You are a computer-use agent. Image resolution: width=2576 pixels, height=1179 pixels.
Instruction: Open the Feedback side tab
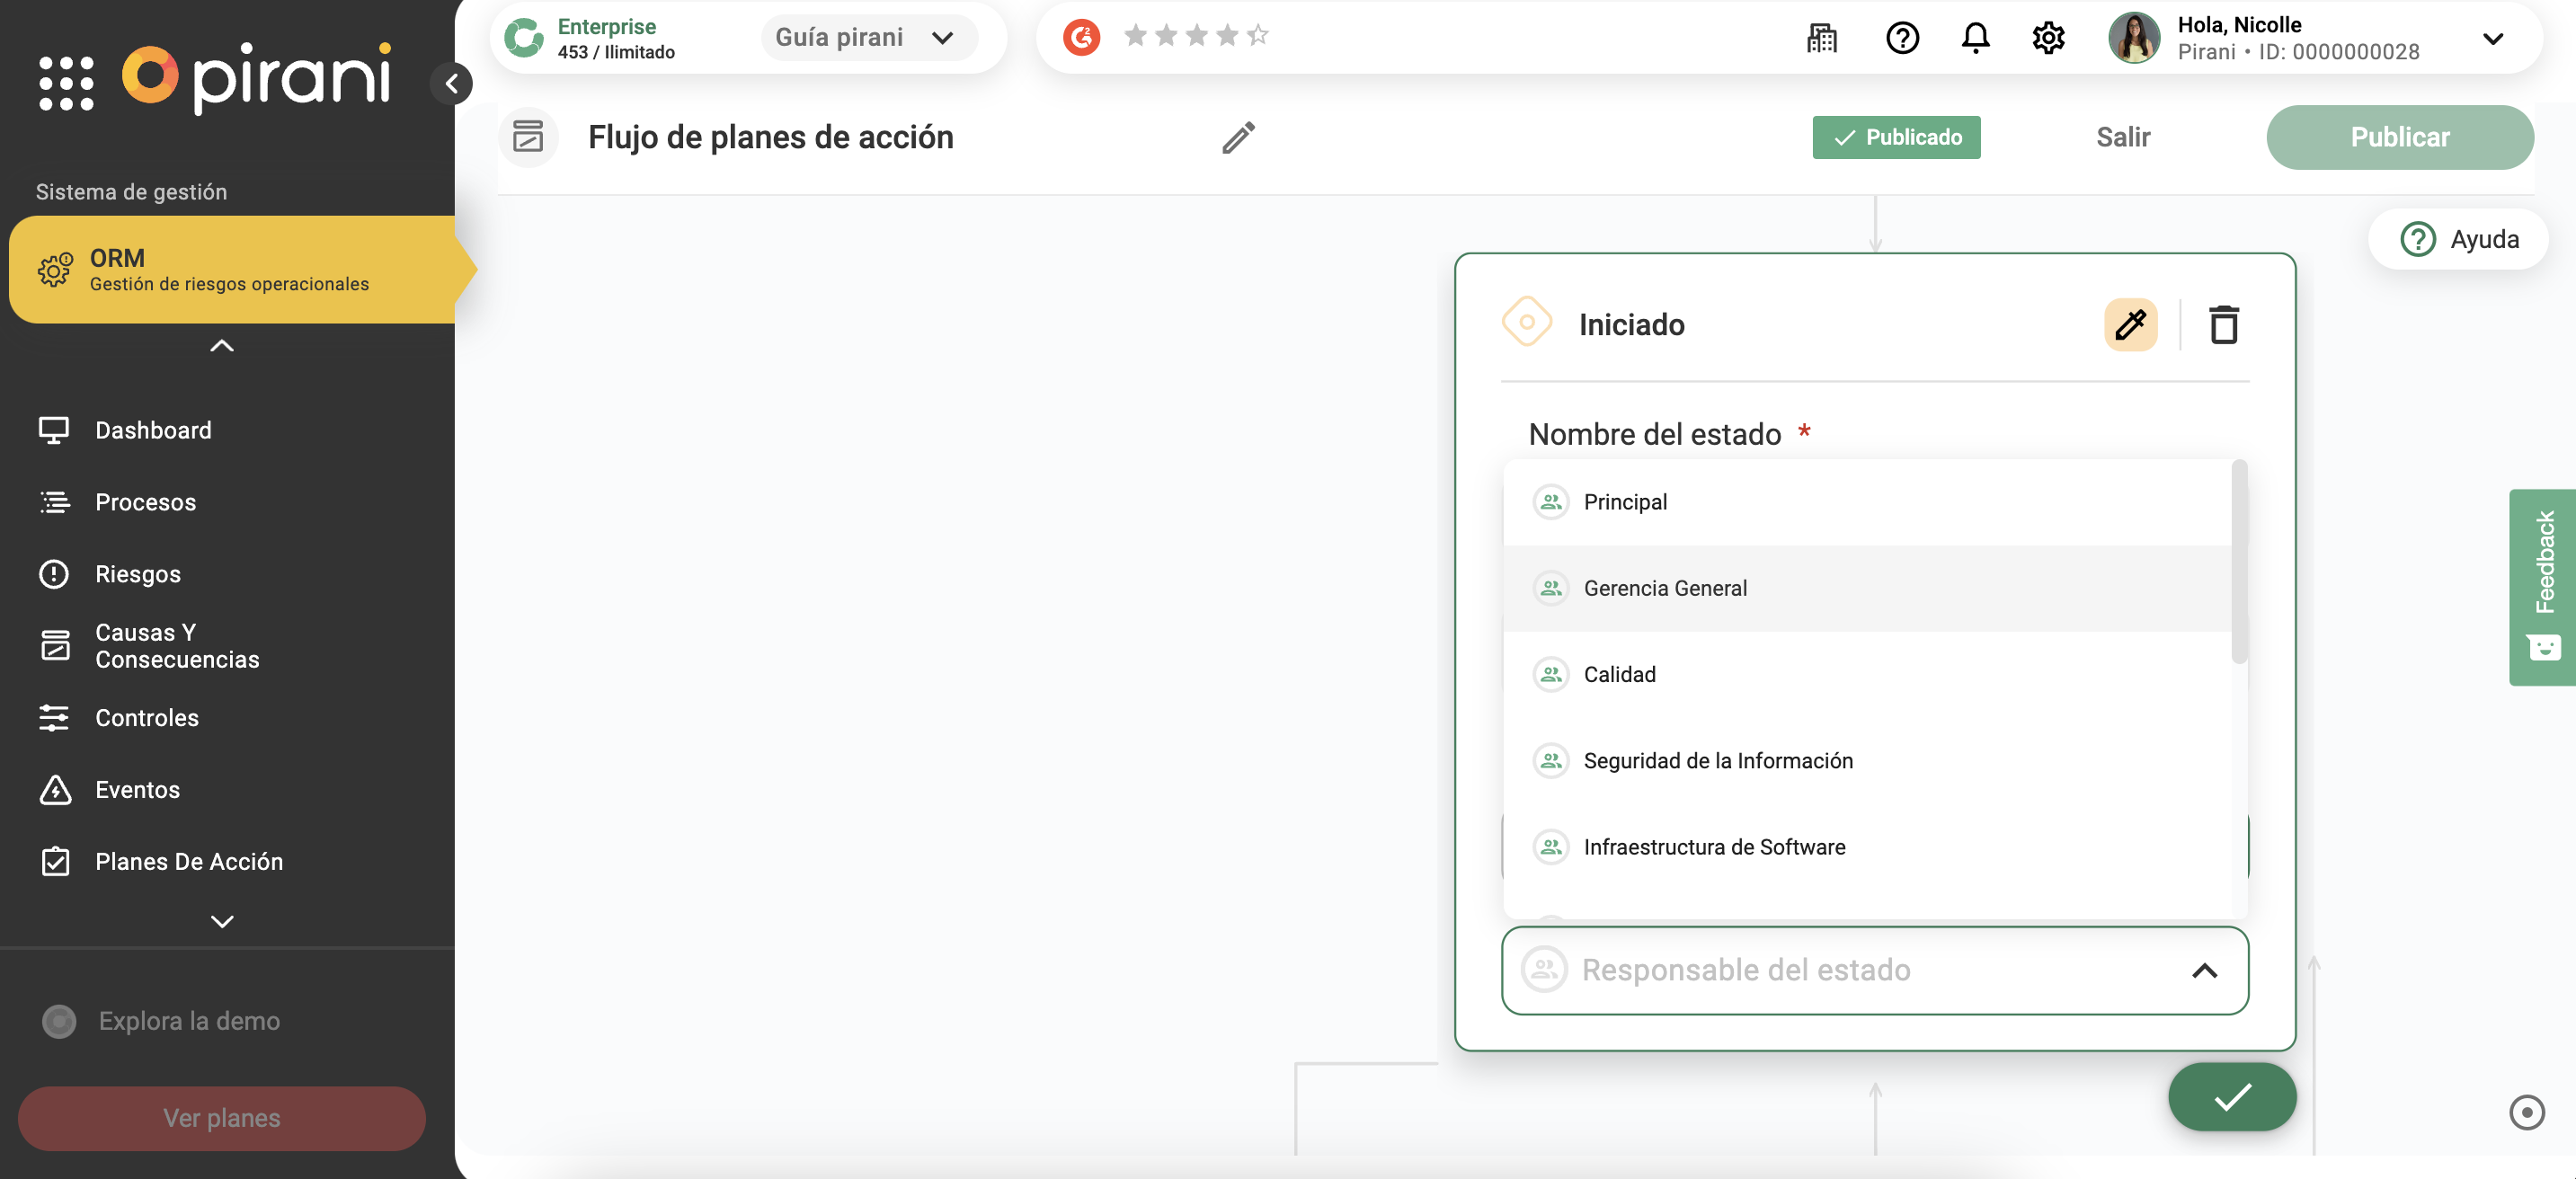[2542, 586]
